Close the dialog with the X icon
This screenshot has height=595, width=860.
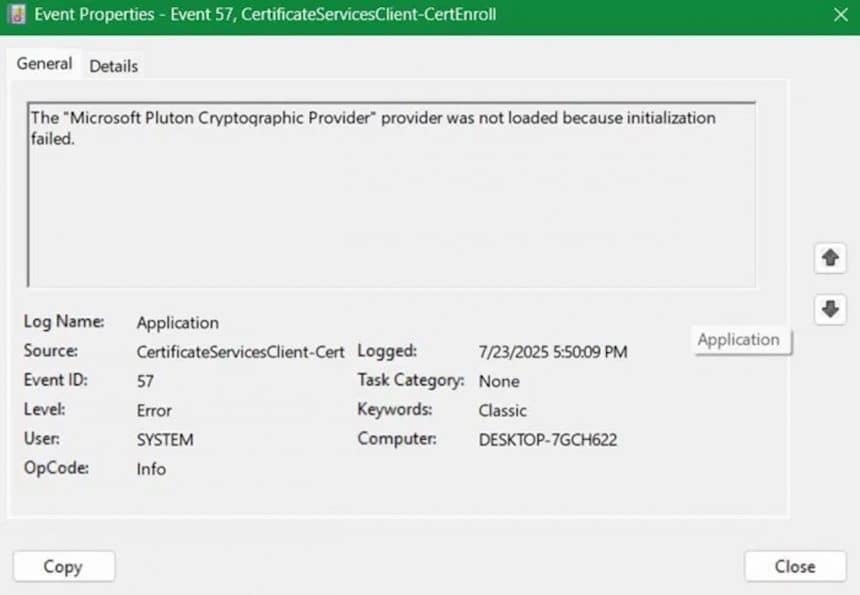840,15
